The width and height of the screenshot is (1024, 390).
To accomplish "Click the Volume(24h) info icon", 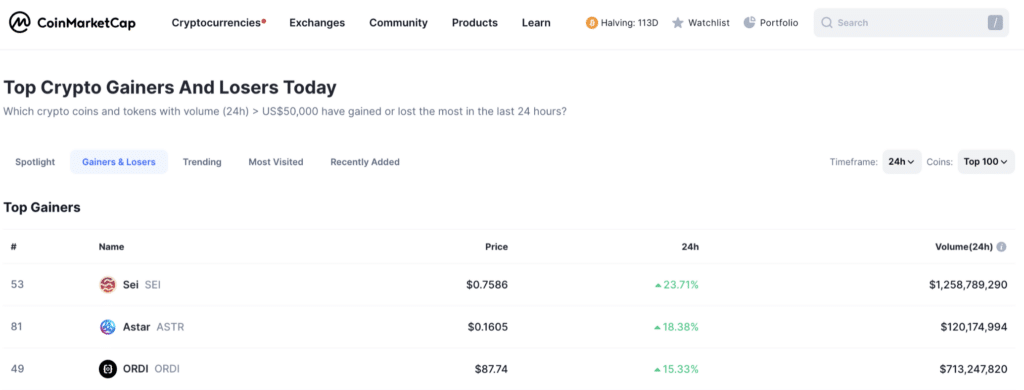I will point(1002,247).
